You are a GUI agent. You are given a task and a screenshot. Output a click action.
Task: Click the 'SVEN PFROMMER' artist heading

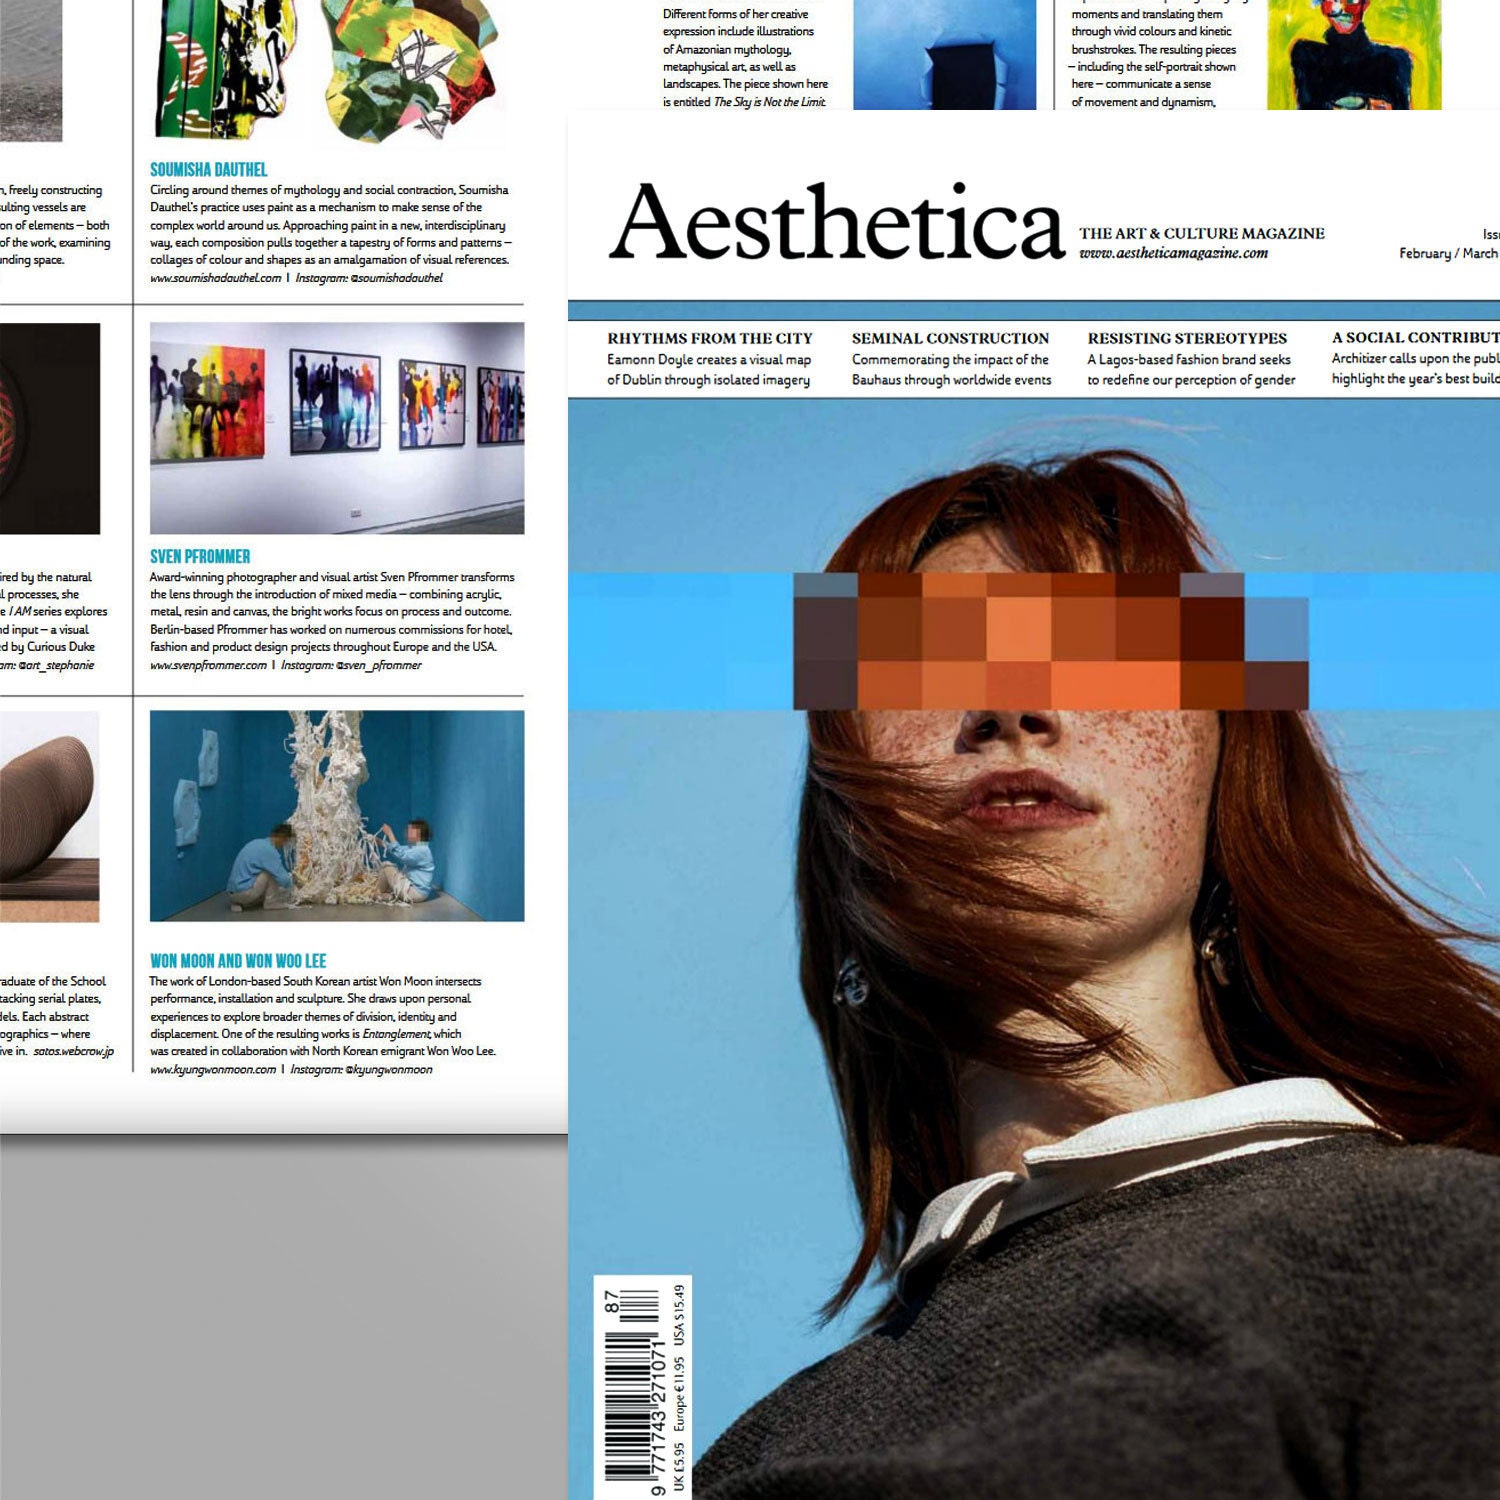200,557
